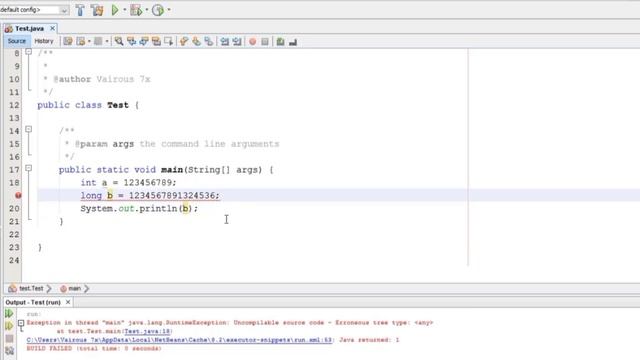Toggle Bookmark on current line

[x=209, y=41]
